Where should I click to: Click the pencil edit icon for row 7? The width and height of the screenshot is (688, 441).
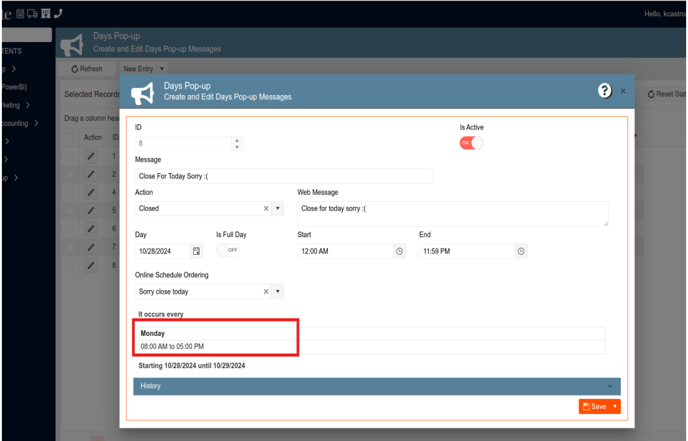[91, 247]
